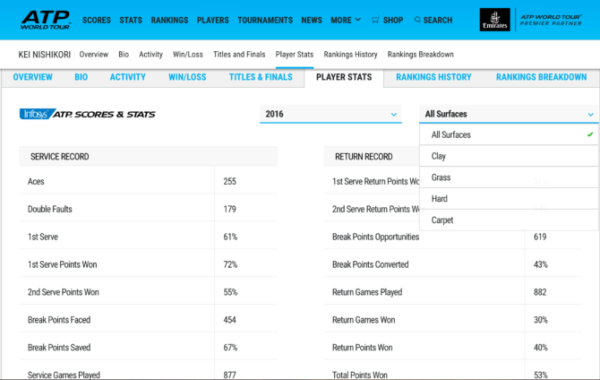600x380 pixels.
Task: Click the Service Games Played label
Action: click(x=64, y=375)
